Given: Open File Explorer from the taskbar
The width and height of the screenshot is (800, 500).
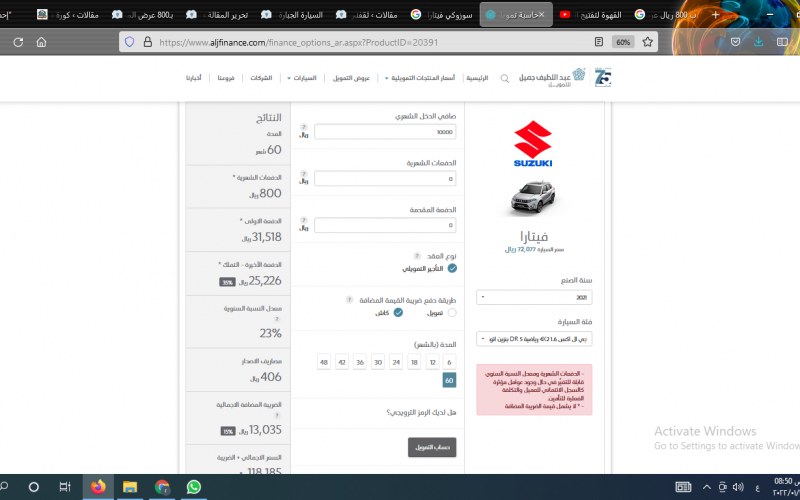Looking at the screenshot, I should pos(130,487).
